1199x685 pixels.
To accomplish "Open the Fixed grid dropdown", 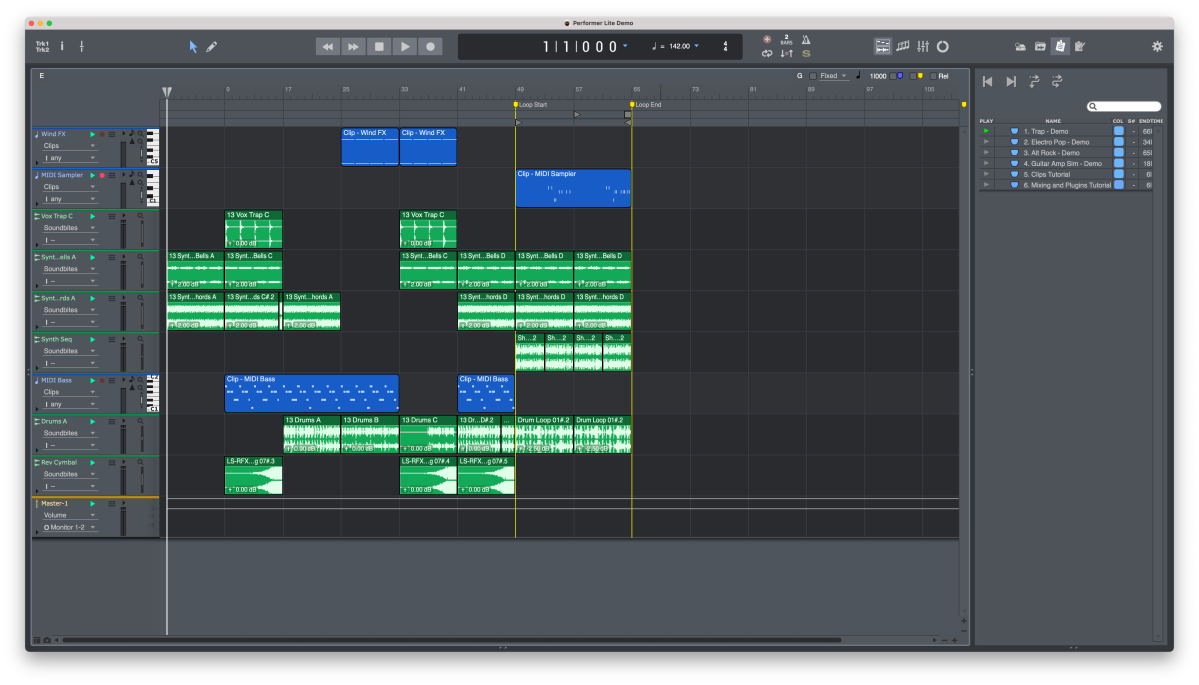I will [833, 76].
